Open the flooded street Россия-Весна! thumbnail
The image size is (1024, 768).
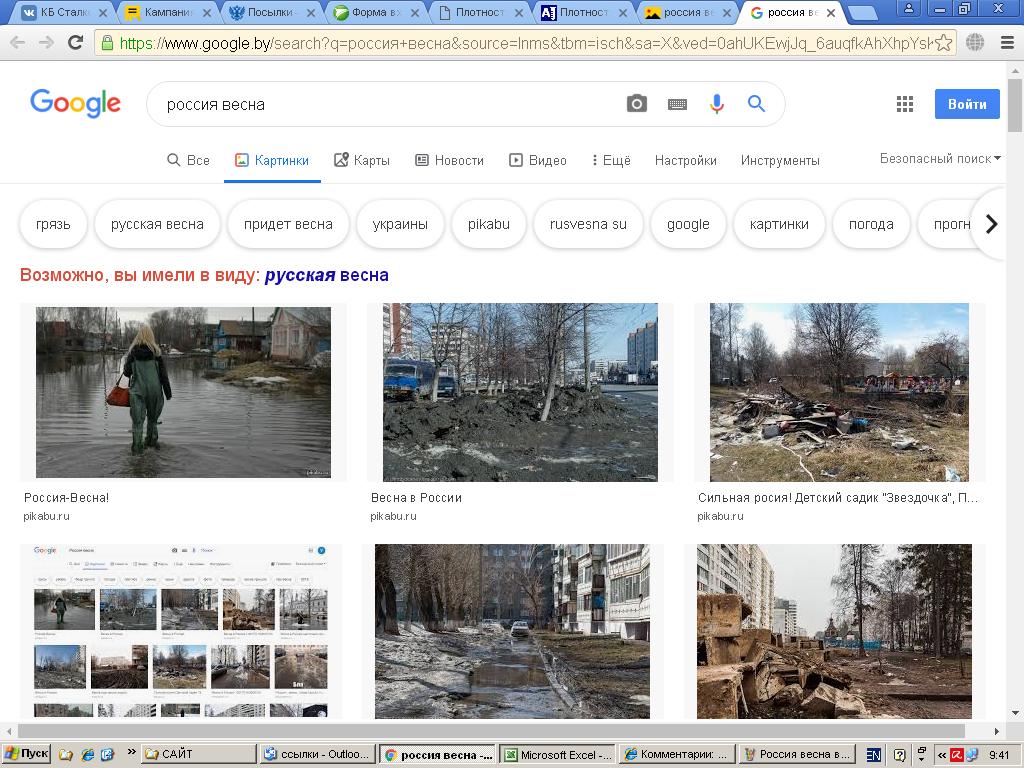(x=183, y=392)
